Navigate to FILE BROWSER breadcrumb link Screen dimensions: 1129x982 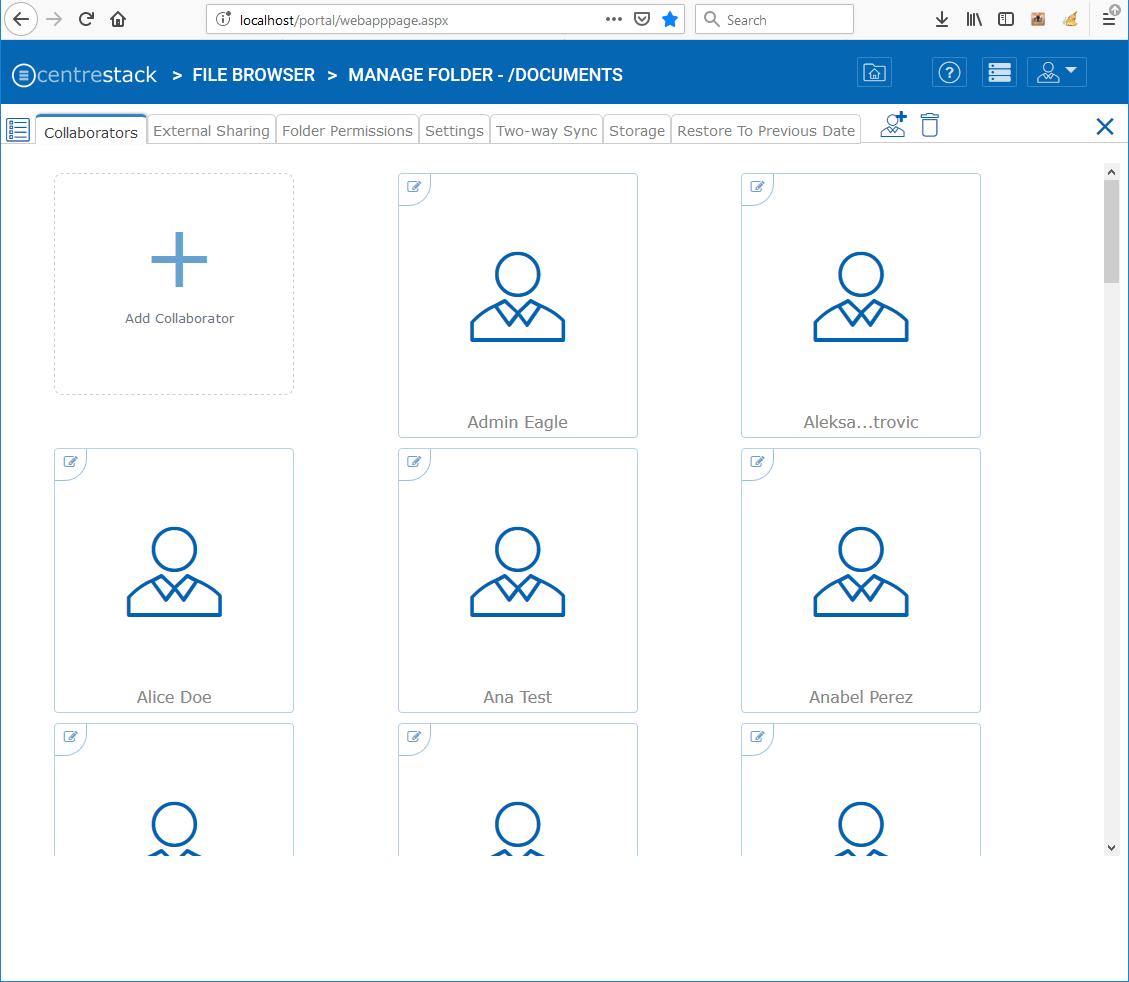click(x=253, y=75)
